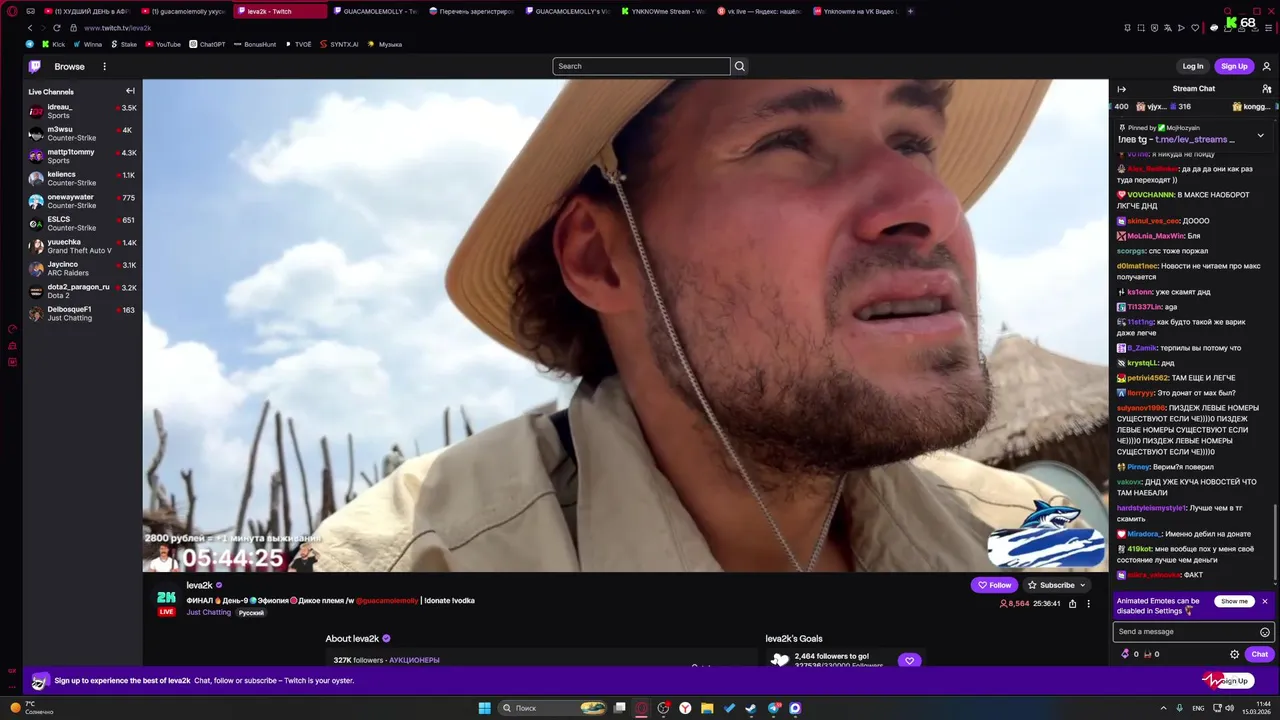Click the Bits balance icon under chat

click(x=1125, y=654)
